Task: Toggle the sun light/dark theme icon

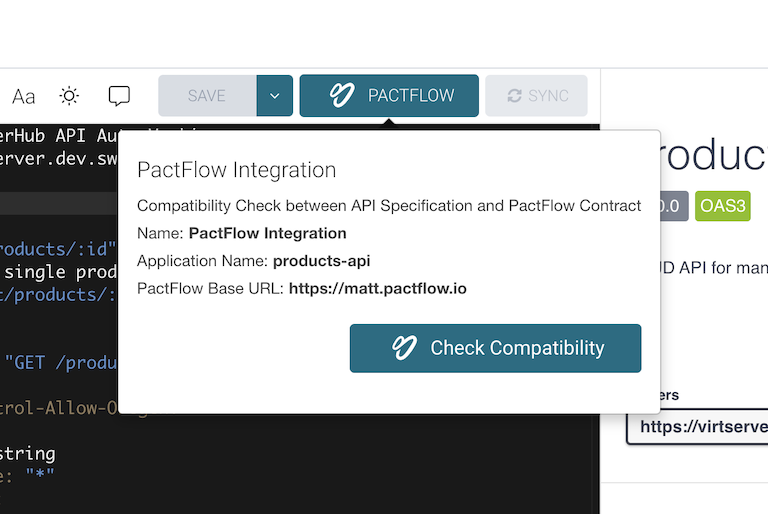Action: [69, 96]
